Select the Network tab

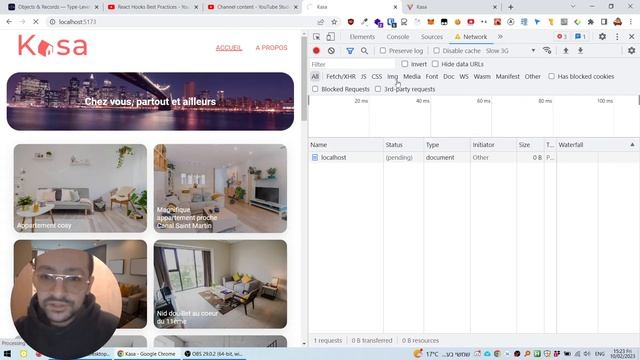[x=471, y=37]
